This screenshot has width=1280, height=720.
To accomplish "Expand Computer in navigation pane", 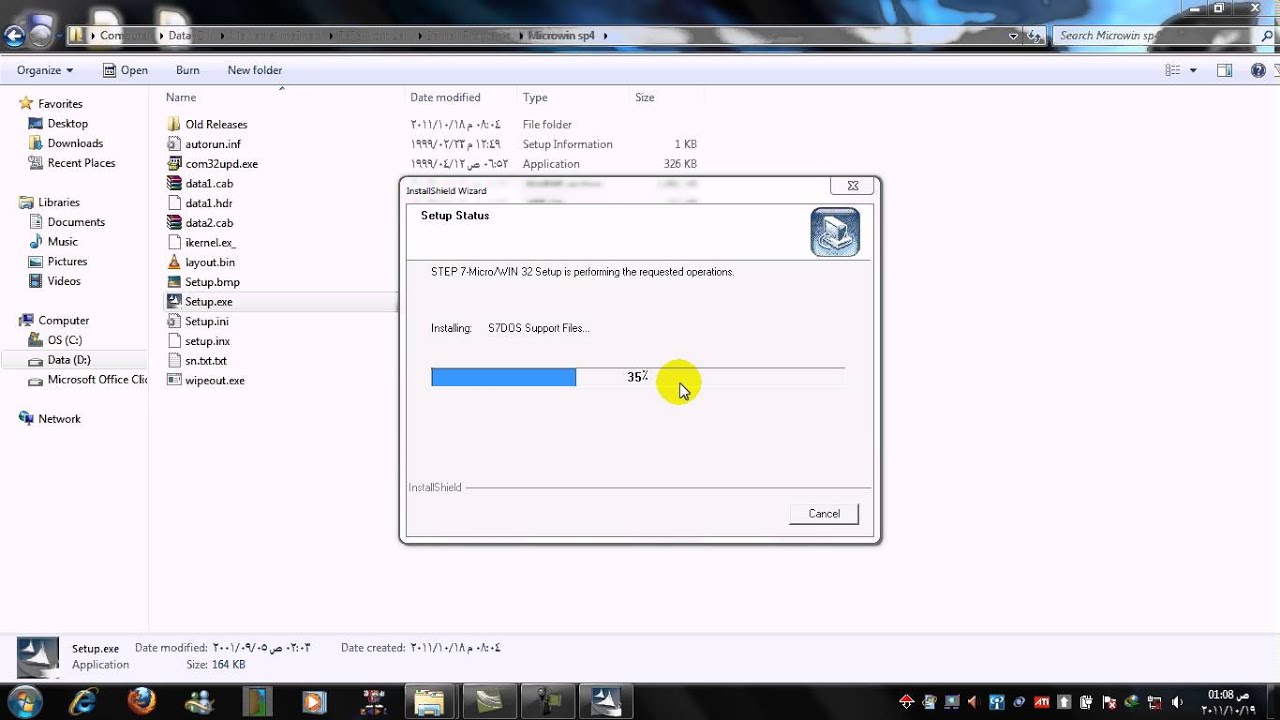I will click(63, 320).
